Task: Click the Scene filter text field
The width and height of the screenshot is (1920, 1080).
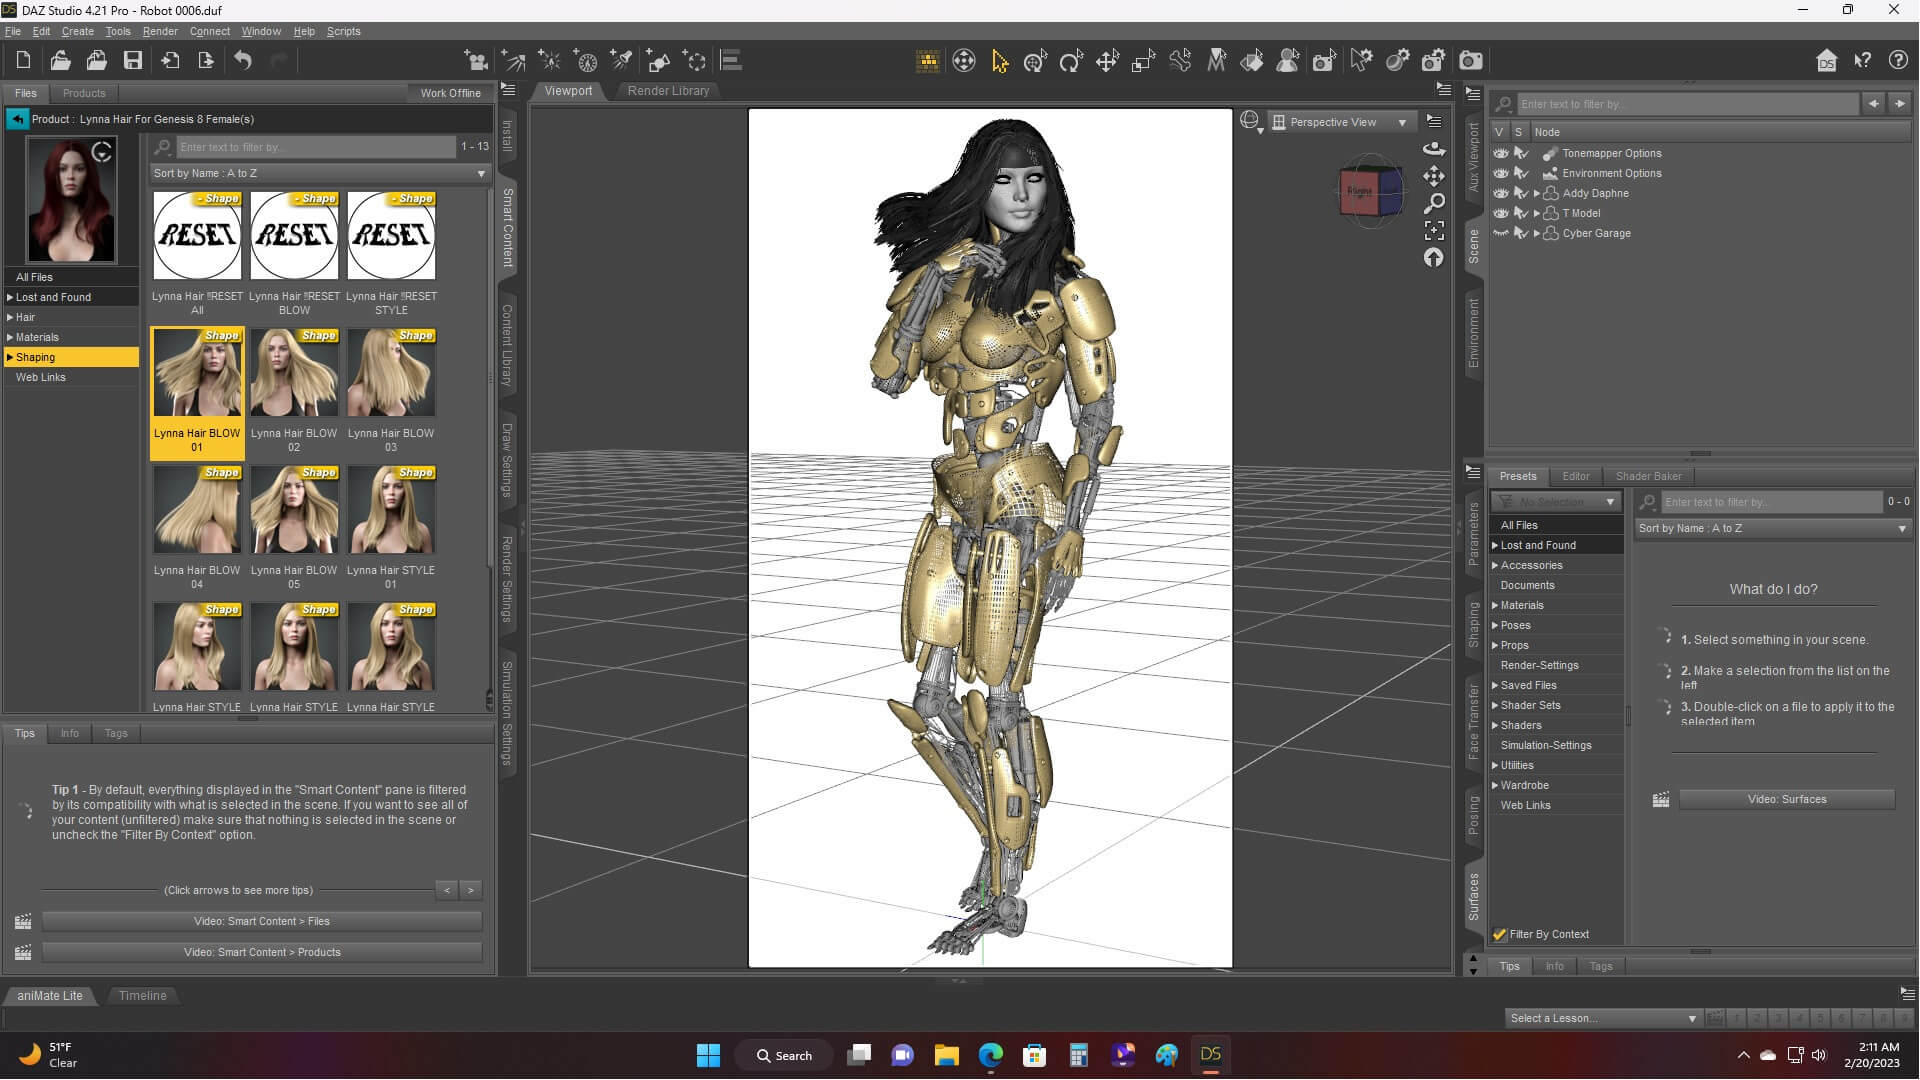Action: click(1687, 104)
